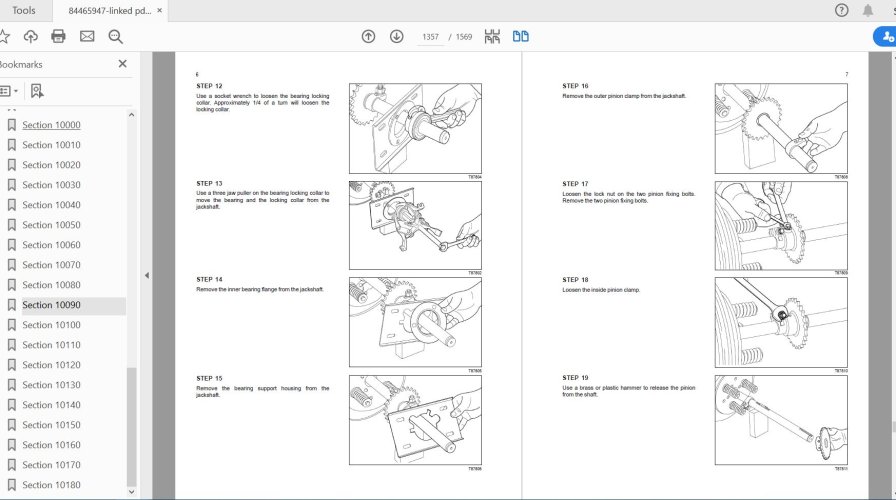Click the page number input field
The height and width of the screenshot is (500, 896).
click(x=431, y=37)
